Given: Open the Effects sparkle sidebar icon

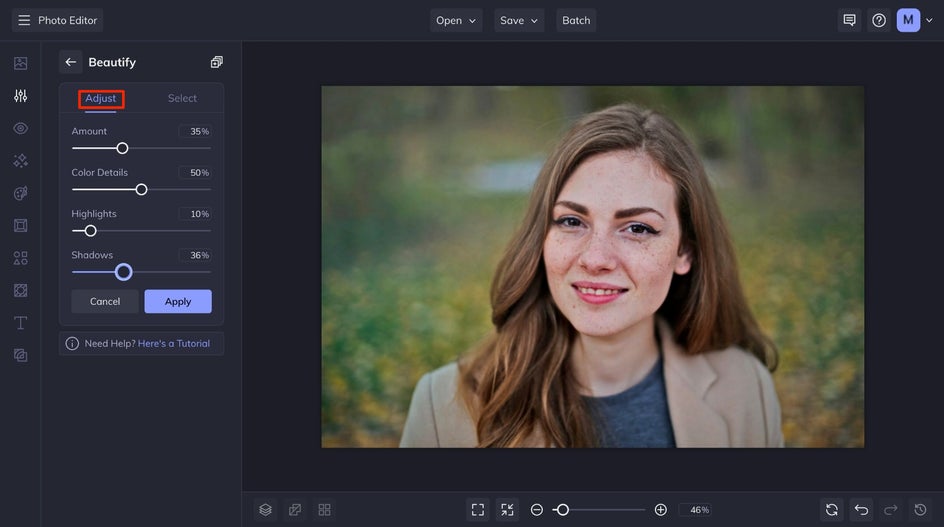Looking at the screenshot, I should pos(20,161).
